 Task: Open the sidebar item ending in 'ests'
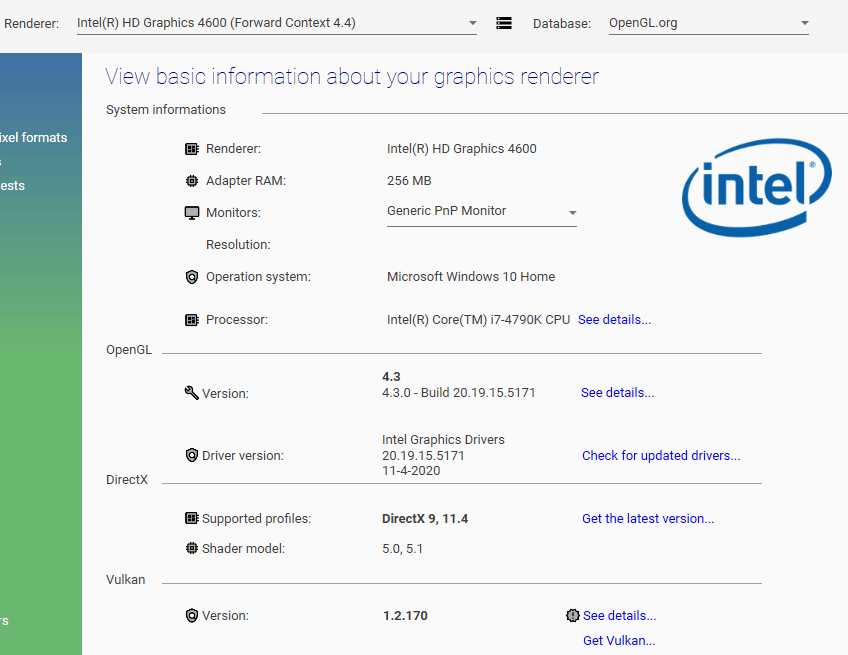click(x=12, y=186)
